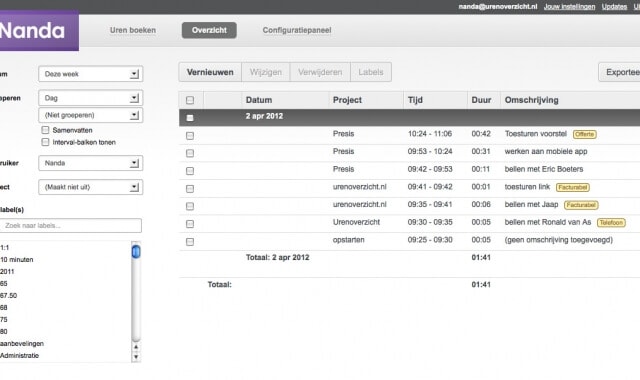Open the (Maakt niet uit) project dropdown
640x380 pixels.
click(91, 187)
